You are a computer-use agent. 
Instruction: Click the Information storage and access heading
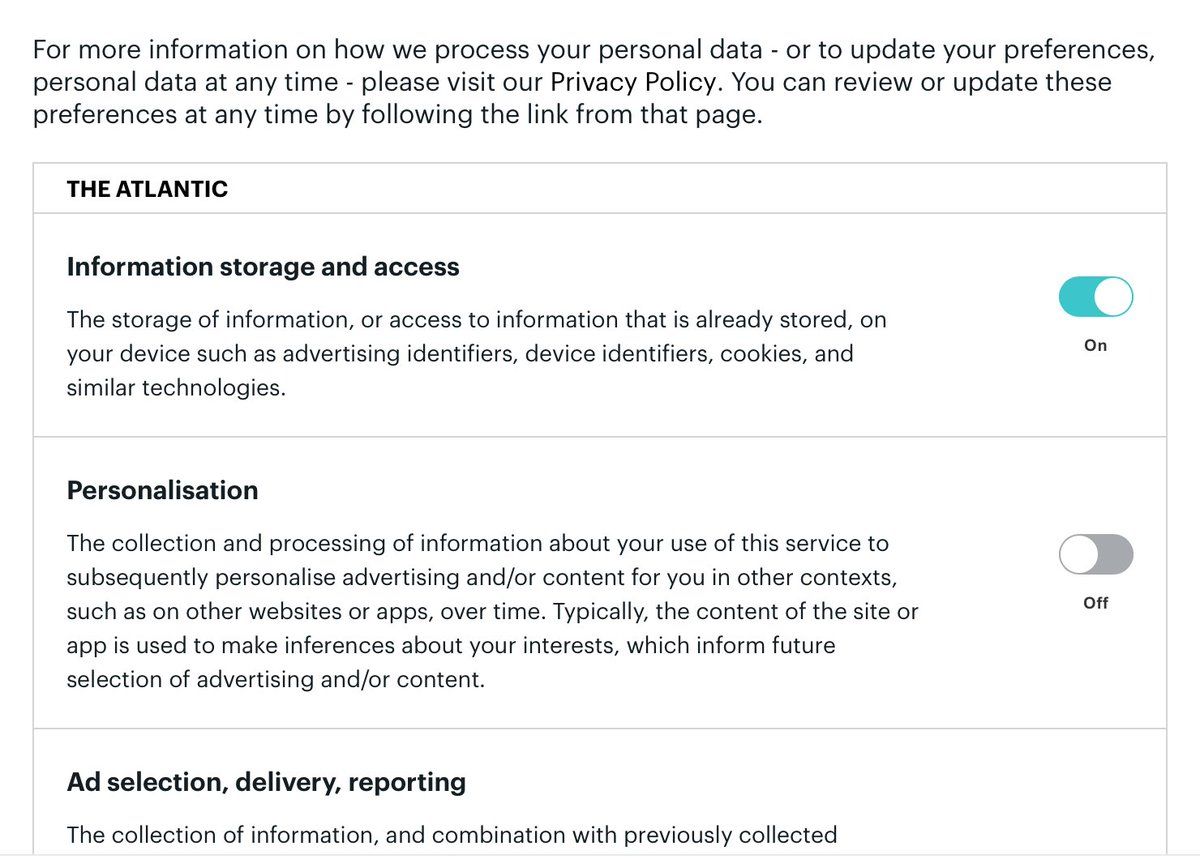(263, 267)
